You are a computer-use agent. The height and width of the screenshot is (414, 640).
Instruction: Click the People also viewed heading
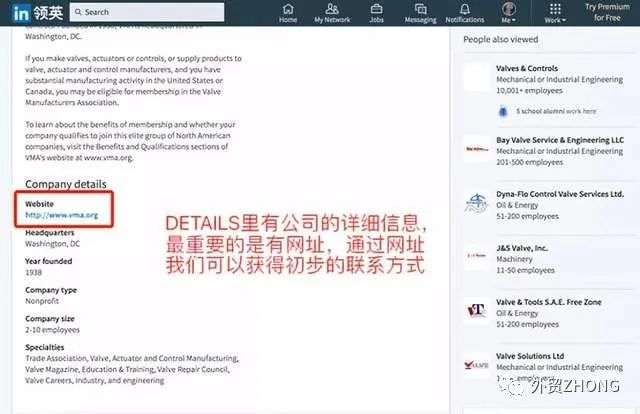(x=500, y=40)
